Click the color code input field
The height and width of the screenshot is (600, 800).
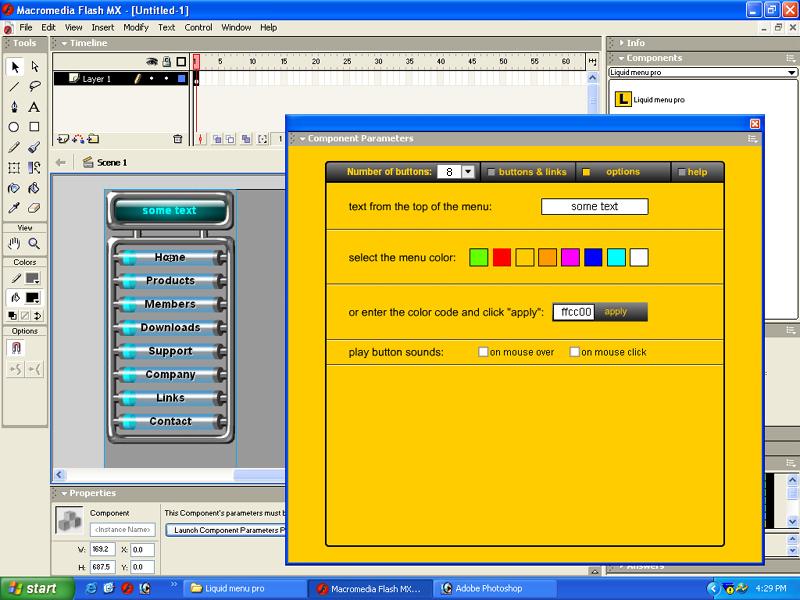574,312
